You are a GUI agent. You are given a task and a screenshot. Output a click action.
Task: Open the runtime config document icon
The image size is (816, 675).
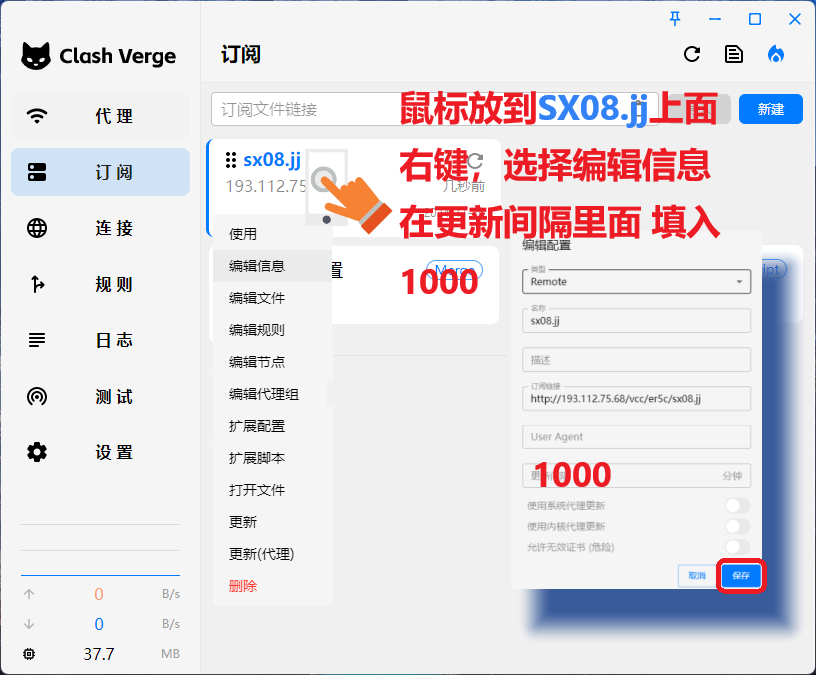pyautogui.click(x=734, y=55)
